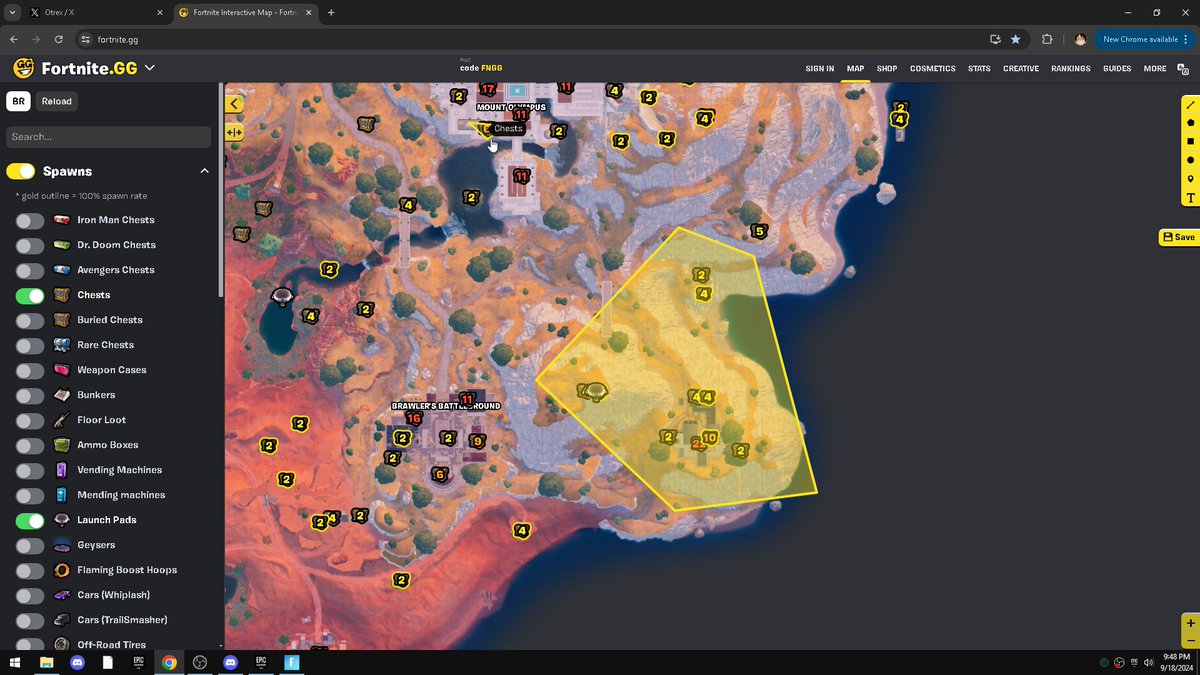This screenshot has height=675, width=1200.
Task: Select the polygon drawing tool
Action: (x=1190, y=123)
